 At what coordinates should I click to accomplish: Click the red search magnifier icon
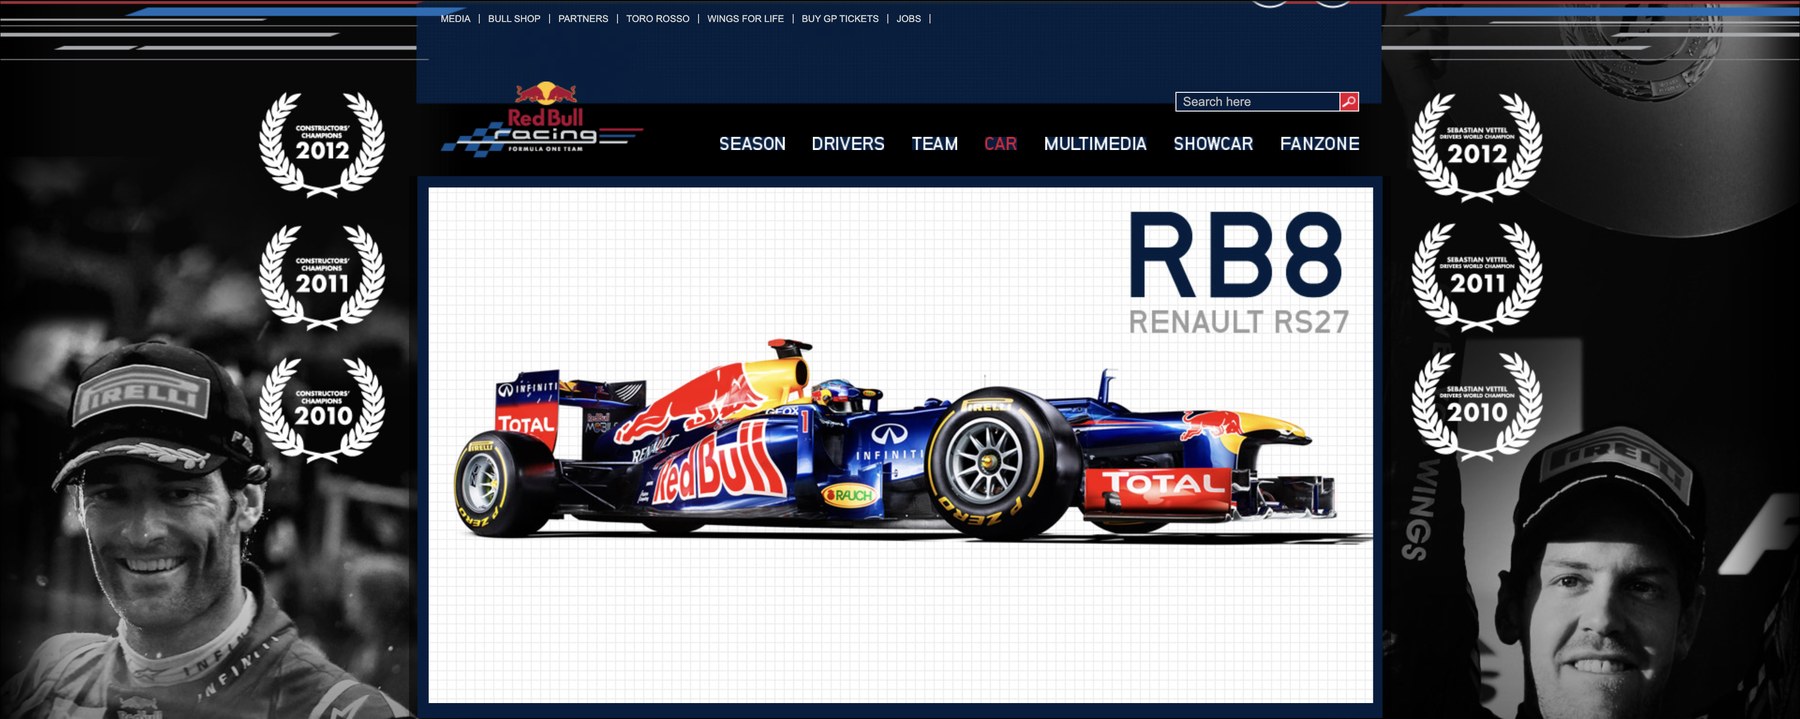(x=1349, y=101)
